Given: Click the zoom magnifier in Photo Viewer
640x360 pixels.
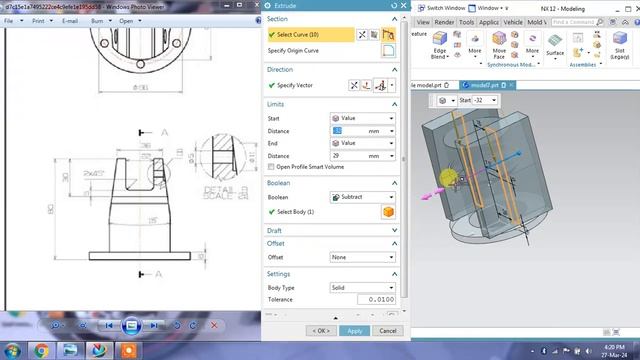Looking at the screenshot, I should pyautogui.click(x=56, y=325).
